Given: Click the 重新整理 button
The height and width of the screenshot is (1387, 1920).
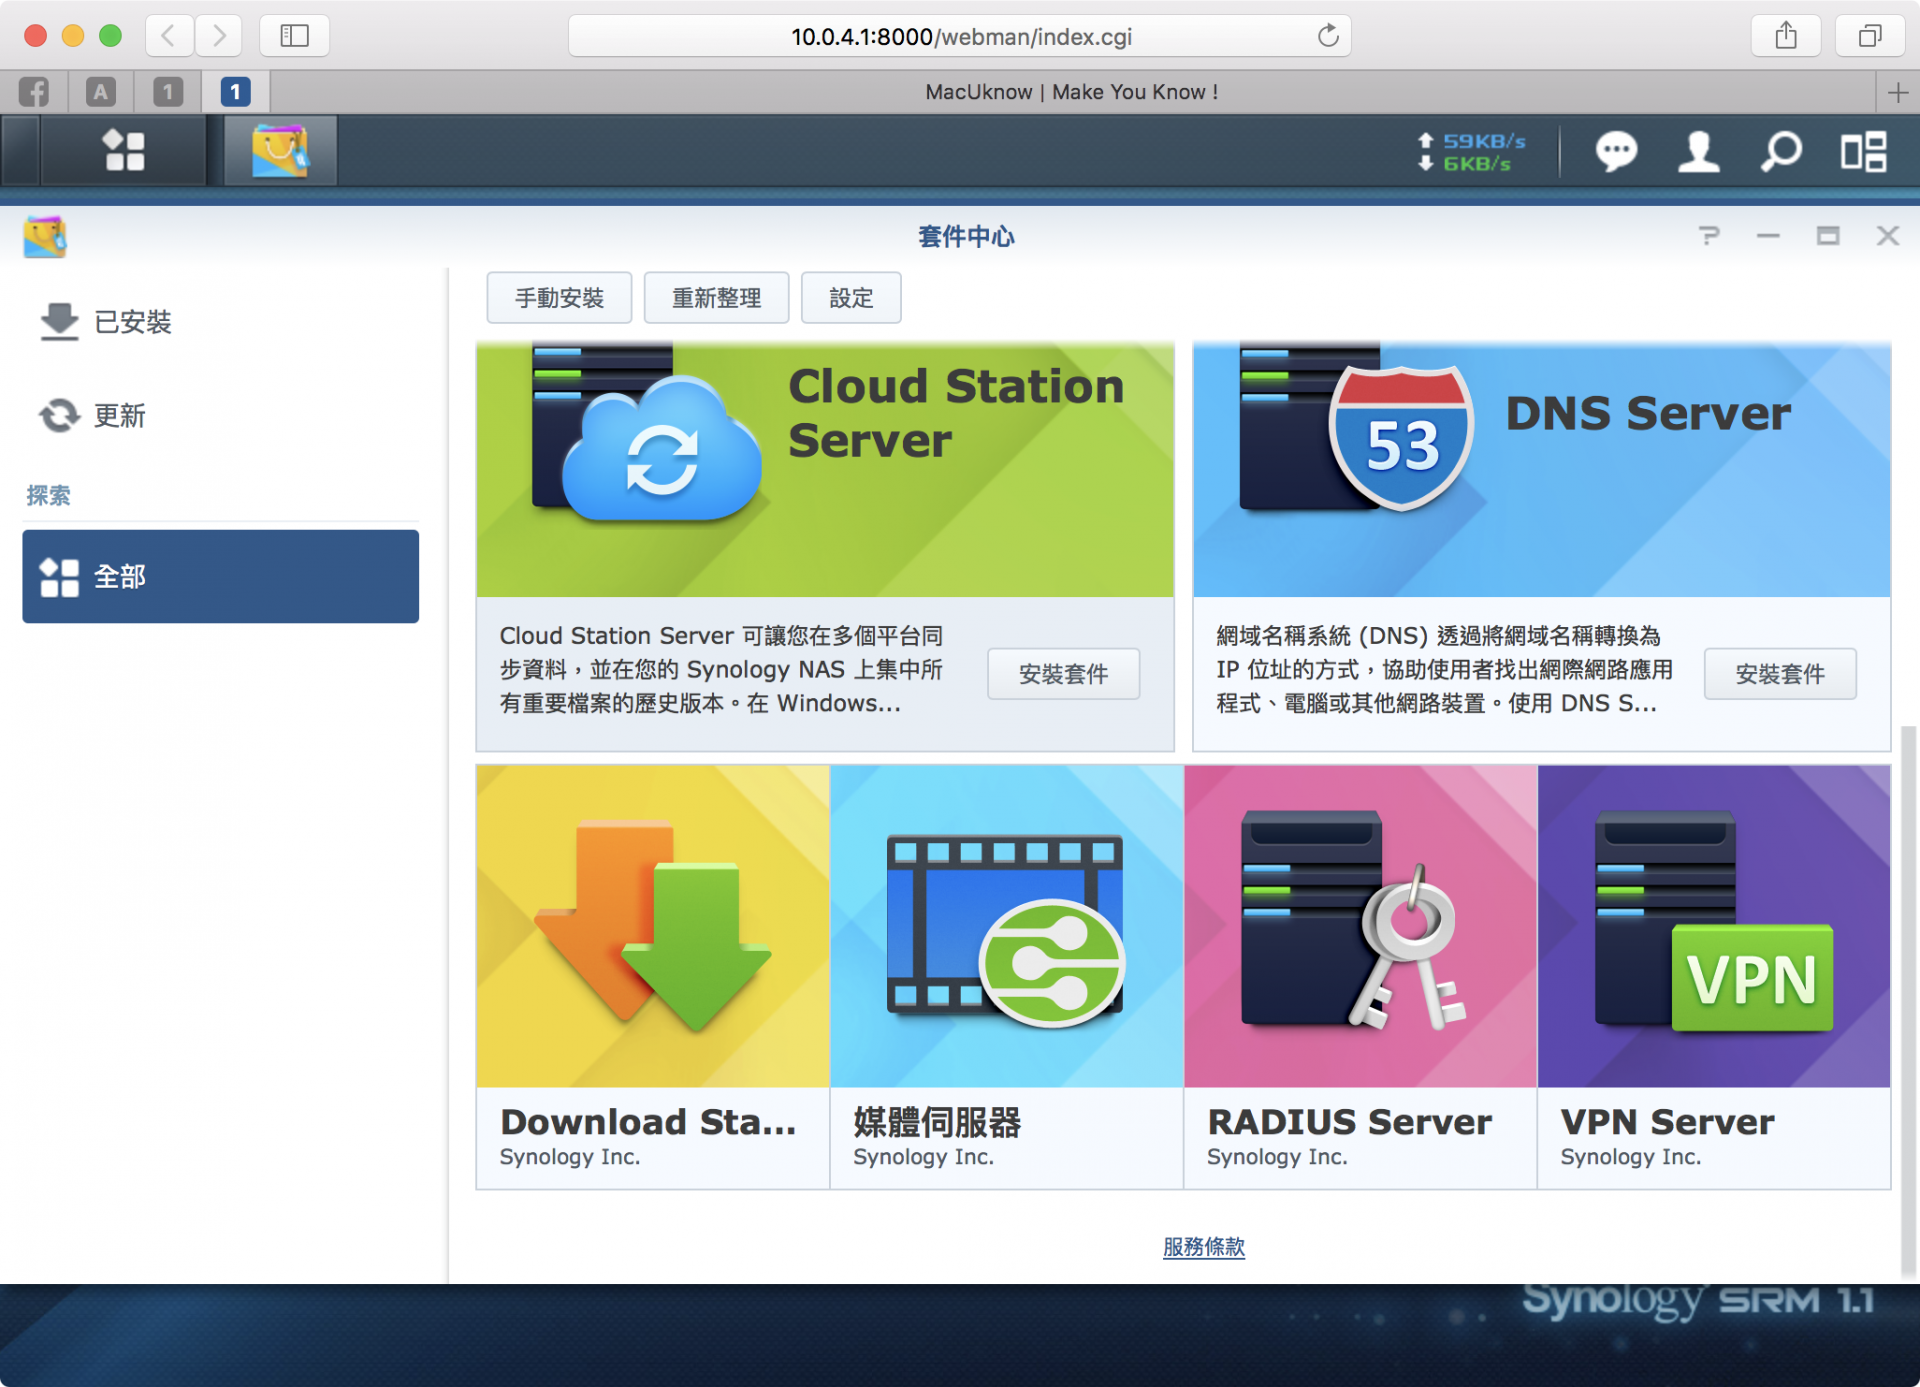Looking at the screenshot, I should coord(716,298).
